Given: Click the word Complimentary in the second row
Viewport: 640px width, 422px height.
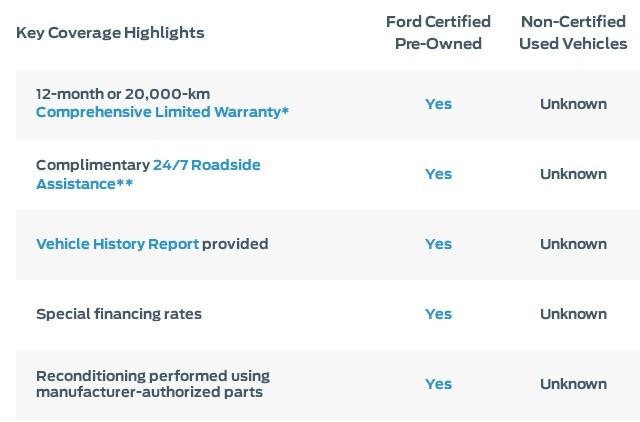Looking at the screenshot, I should (x=93, y=165).
